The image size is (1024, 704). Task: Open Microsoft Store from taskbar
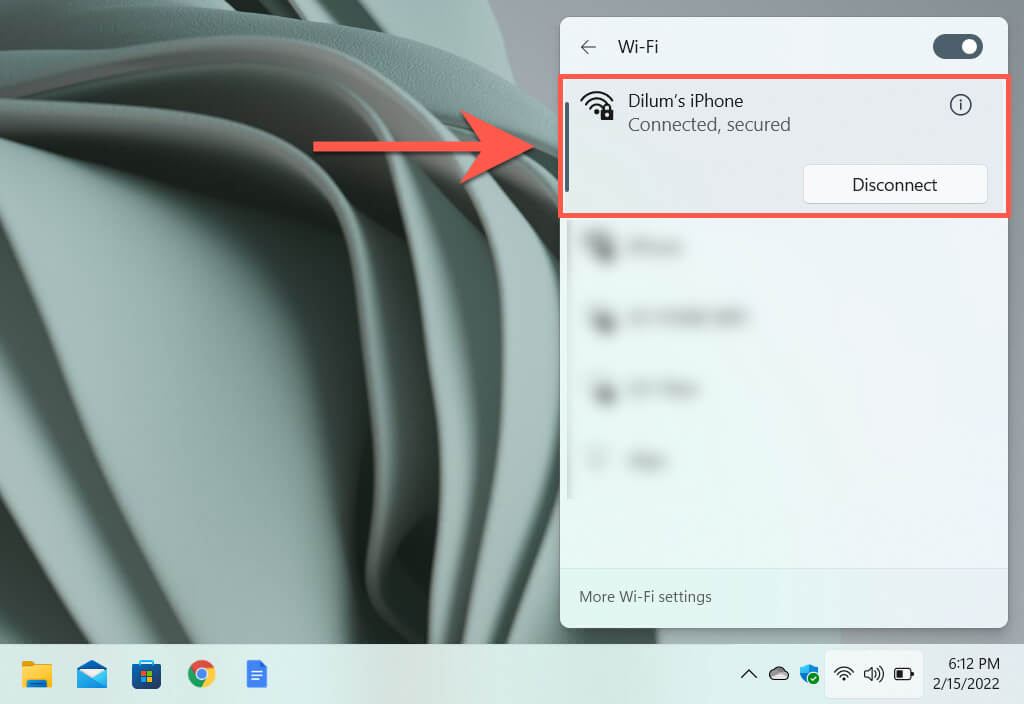click(x=146, y=674)
